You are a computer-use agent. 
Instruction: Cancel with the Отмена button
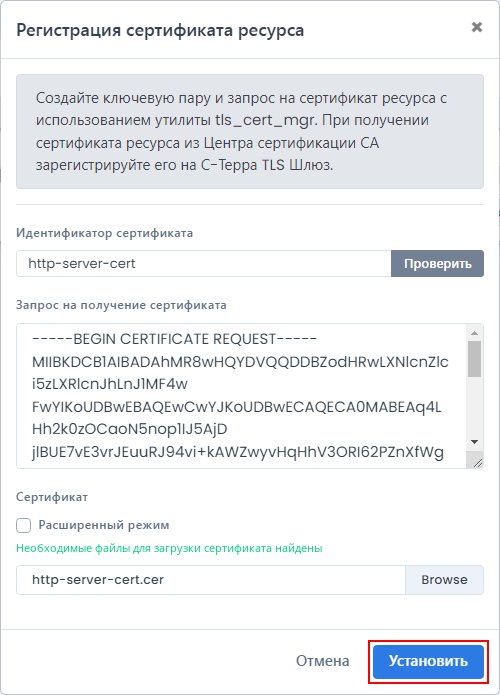click(322, 661)
